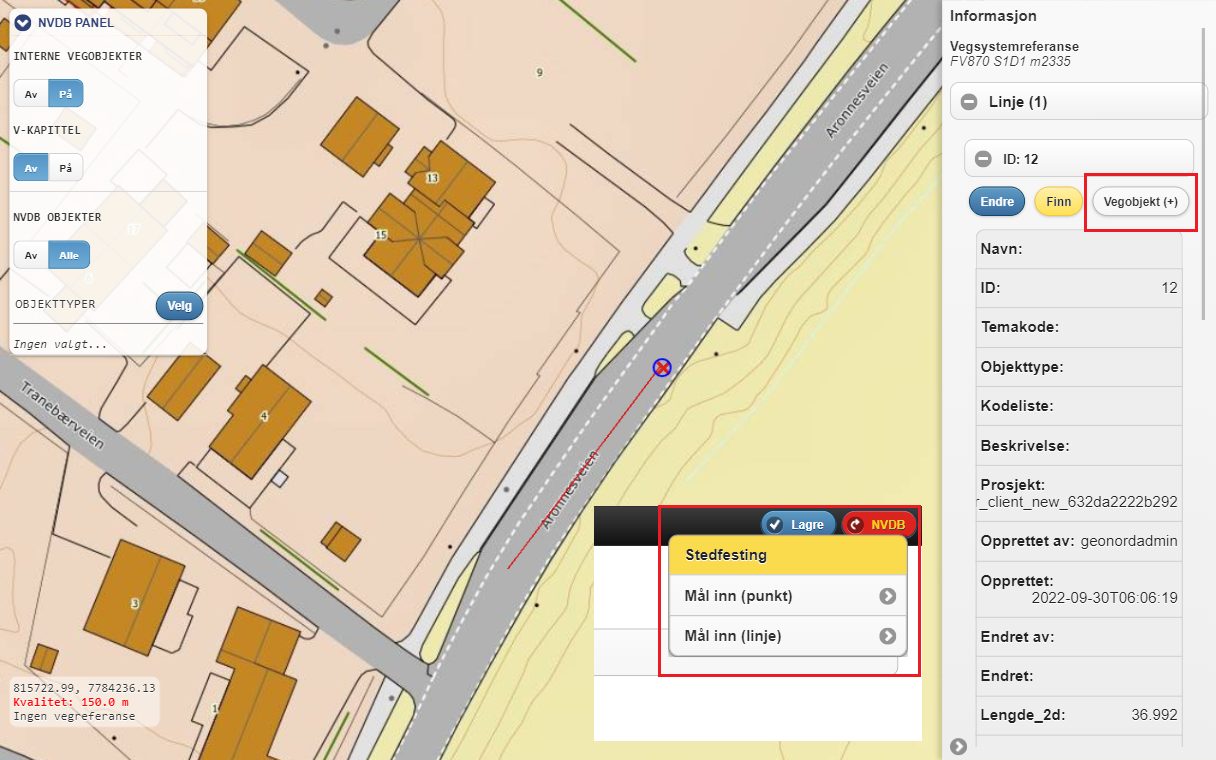Image resolution: width=1216 pixels, height=760 pixels.
Task: Open the Velg object types button
Action: [180, 307]
